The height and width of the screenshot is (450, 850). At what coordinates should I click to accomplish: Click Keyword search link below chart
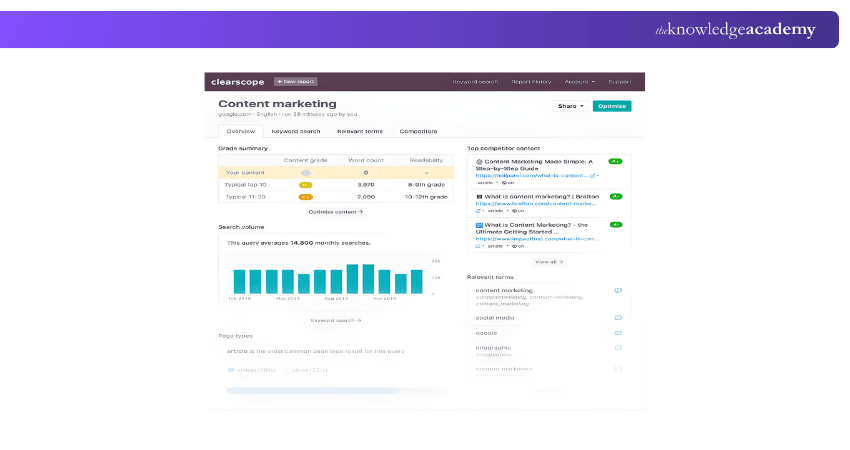[x=336, y=320]
